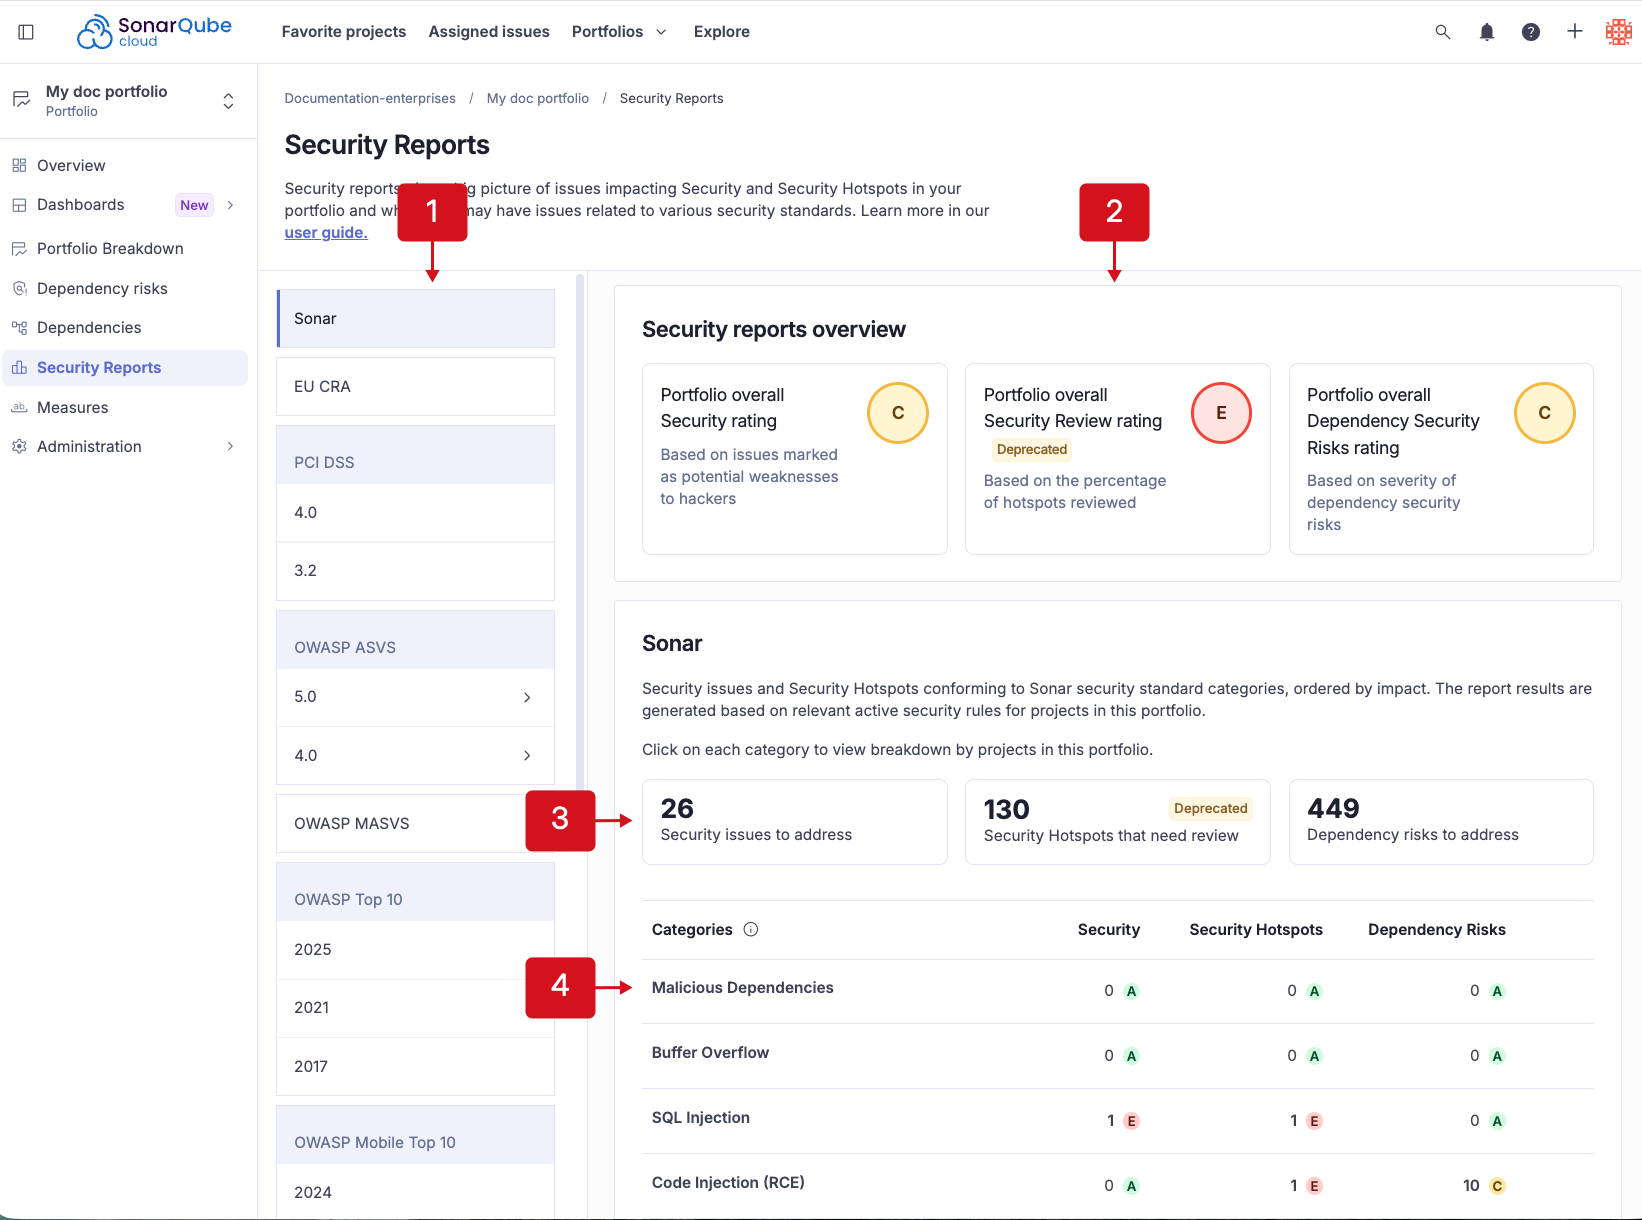Expand the Portfolios dropdown arrow
Viewport: 1642px width, 1220px height.
tap(661, 32)
